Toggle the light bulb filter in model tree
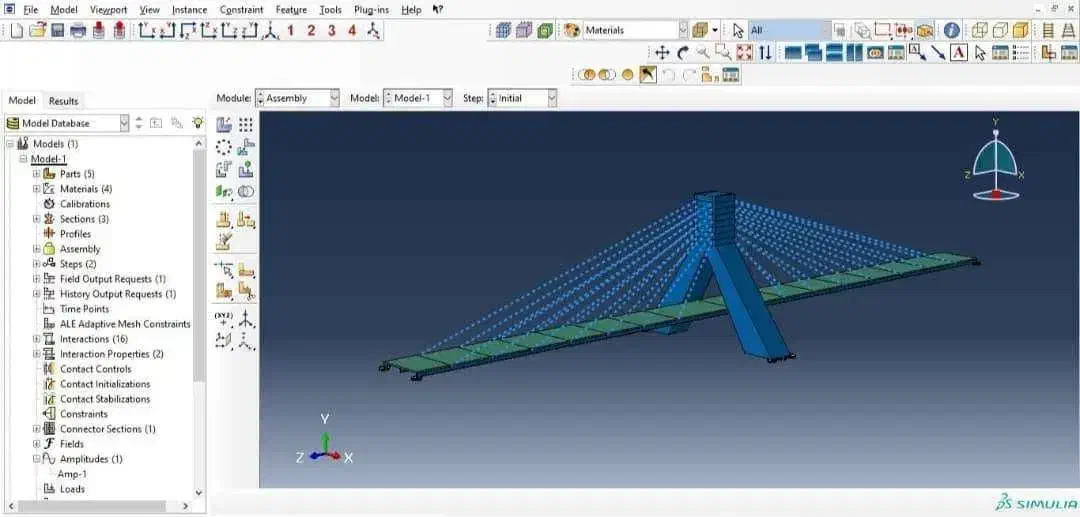1080x517 pixels. [198, 123]
